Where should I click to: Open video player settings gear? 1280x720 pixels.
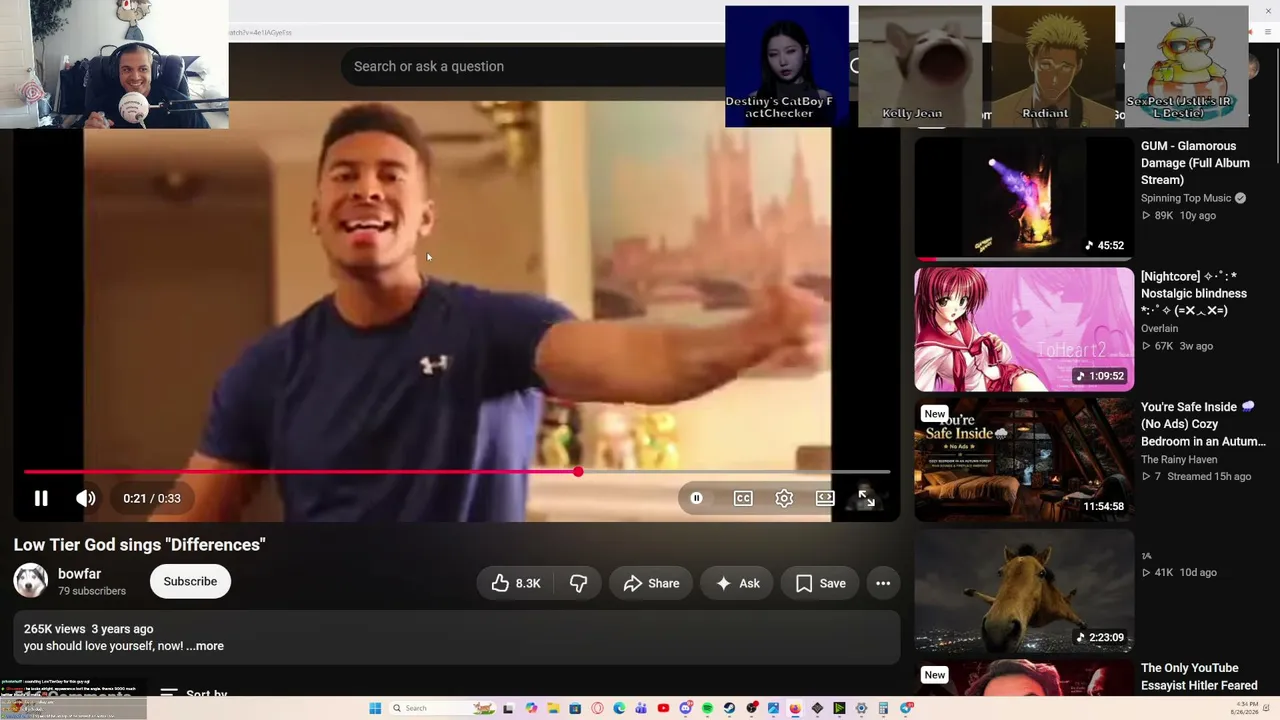784,498
